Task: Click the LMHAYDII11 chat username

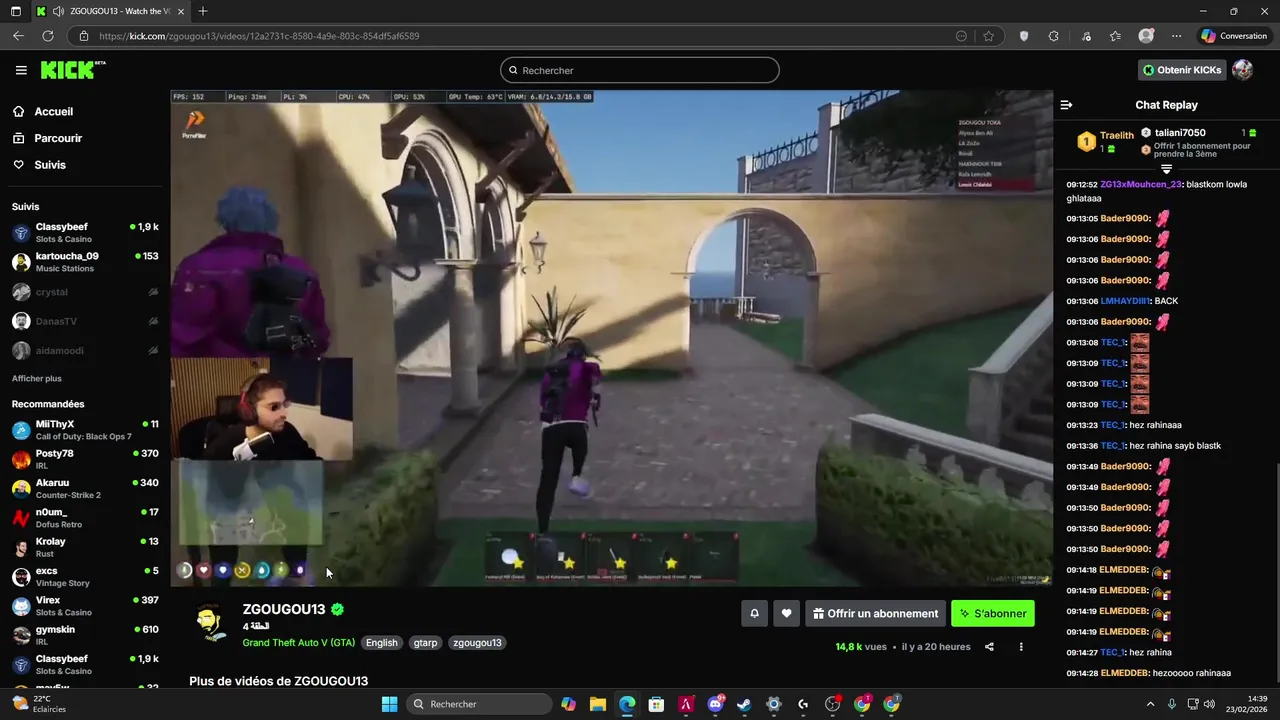Action: pos(1126,301)
